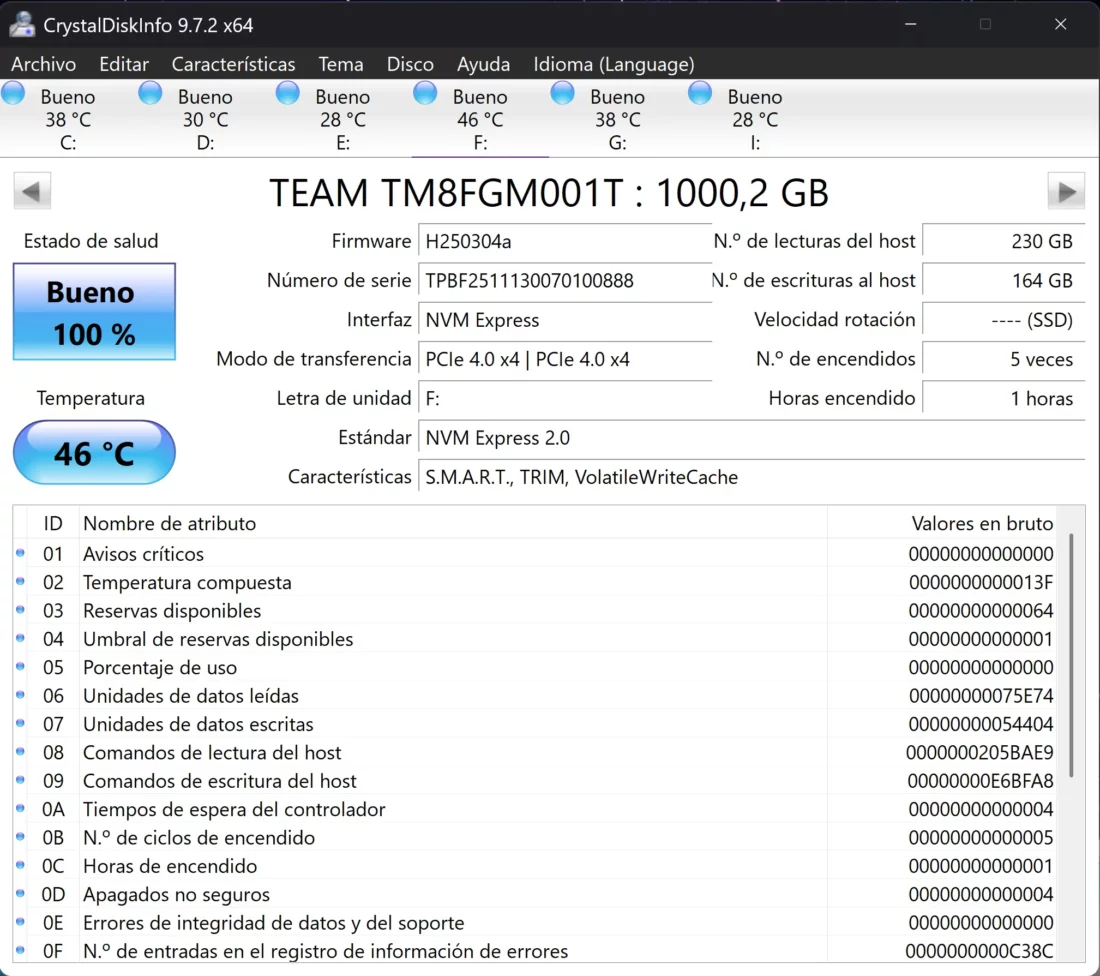Click the 46 °C temperature button
This screenshot has width=1100, height=976.
pos(94,453)
